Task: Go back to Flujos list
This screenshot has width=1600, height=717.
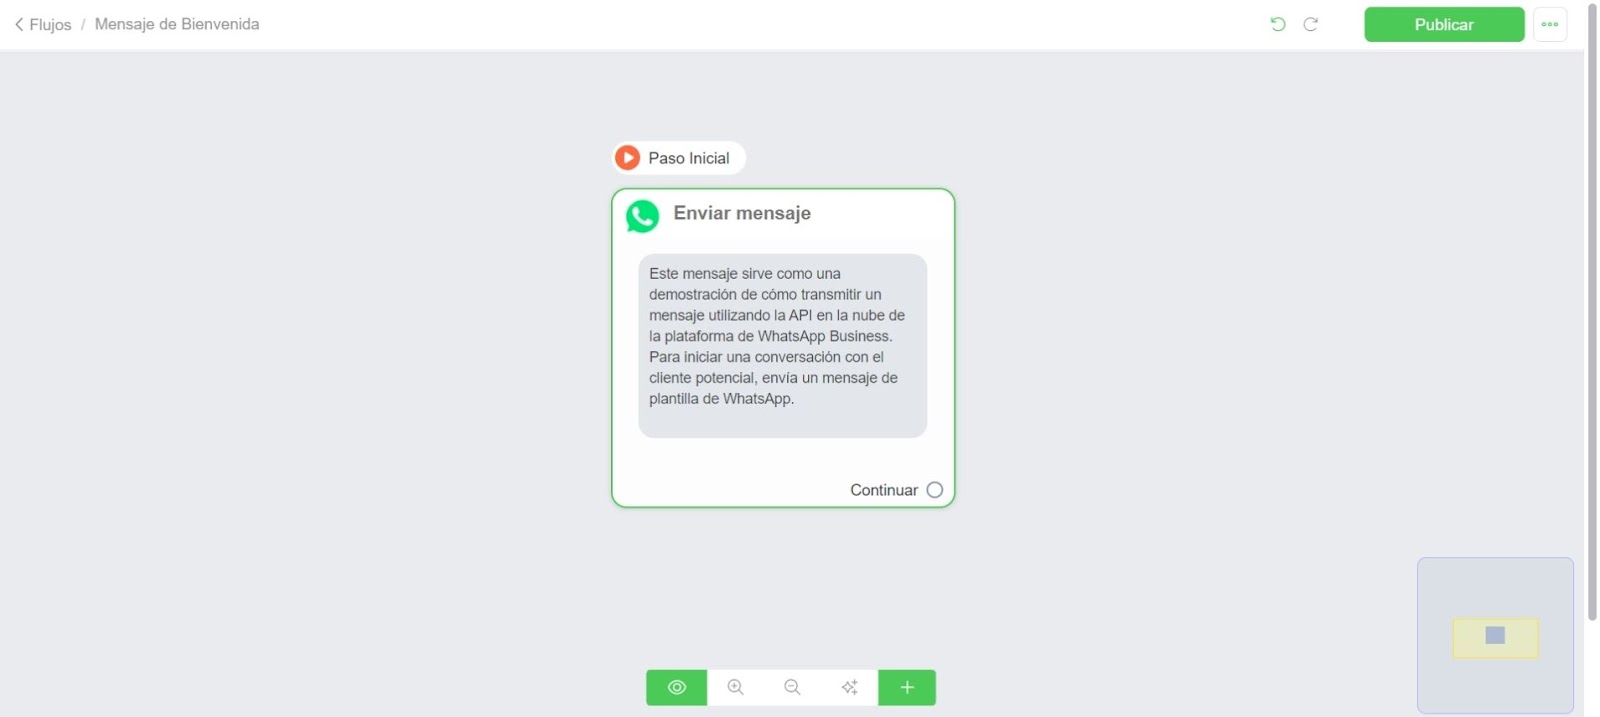Action: point(50,24)
